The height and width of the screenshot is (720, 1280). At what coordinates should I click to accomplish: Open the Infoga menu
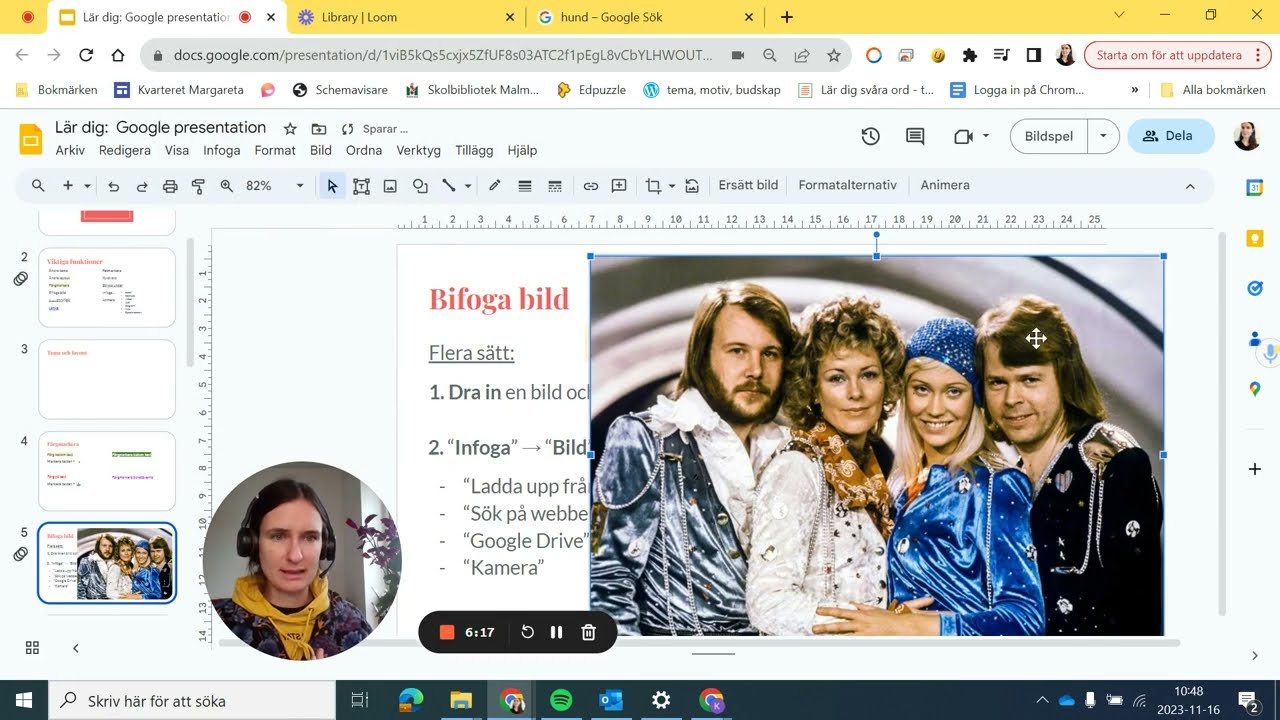pyautogui.click(x=222, y=150)
